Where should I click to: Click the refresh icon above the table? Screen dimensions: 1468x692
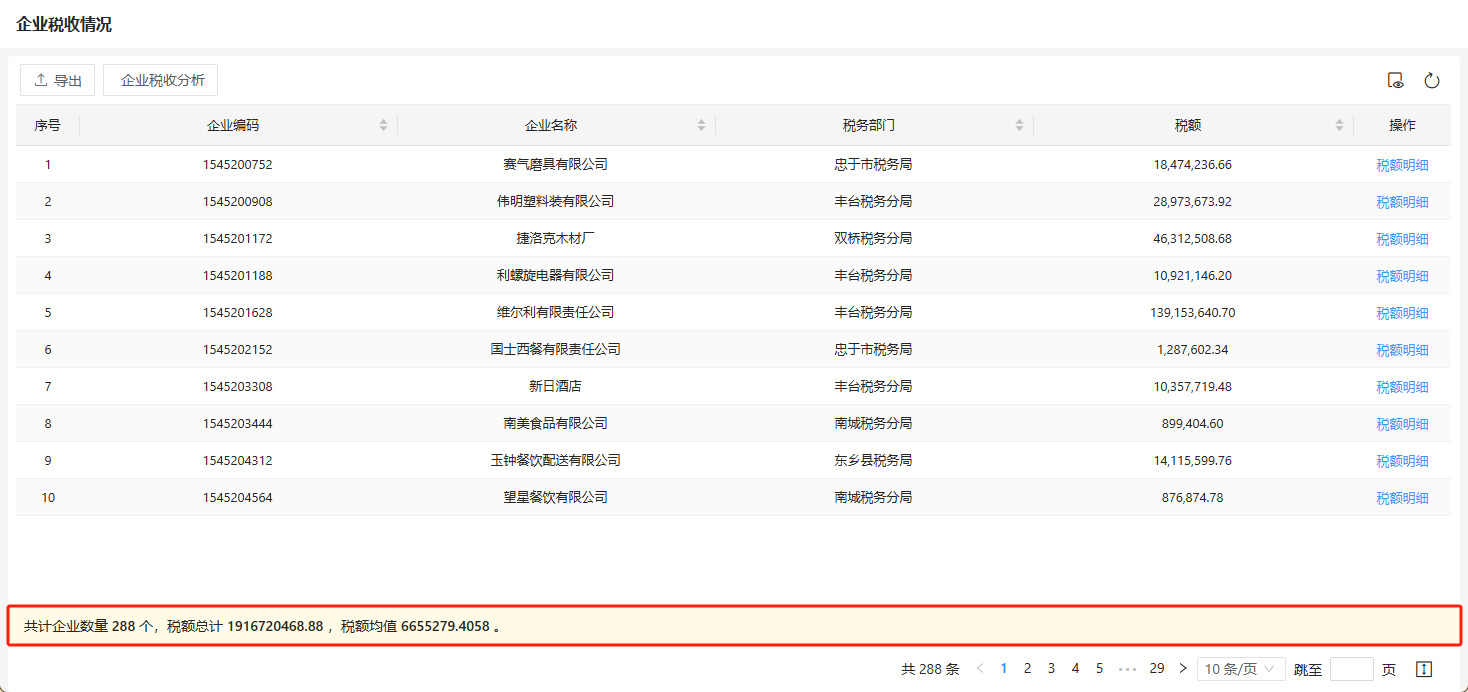(1431, 81)
